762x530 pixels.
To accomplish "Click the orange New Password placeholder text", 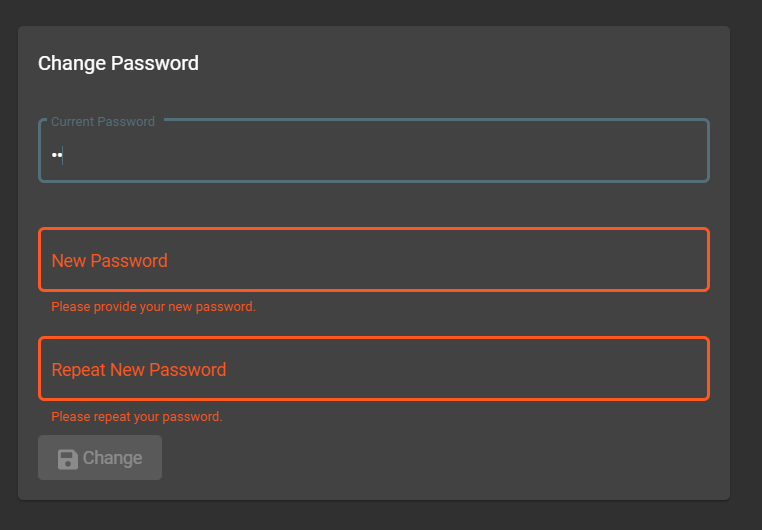I will (x=109, y=261).
